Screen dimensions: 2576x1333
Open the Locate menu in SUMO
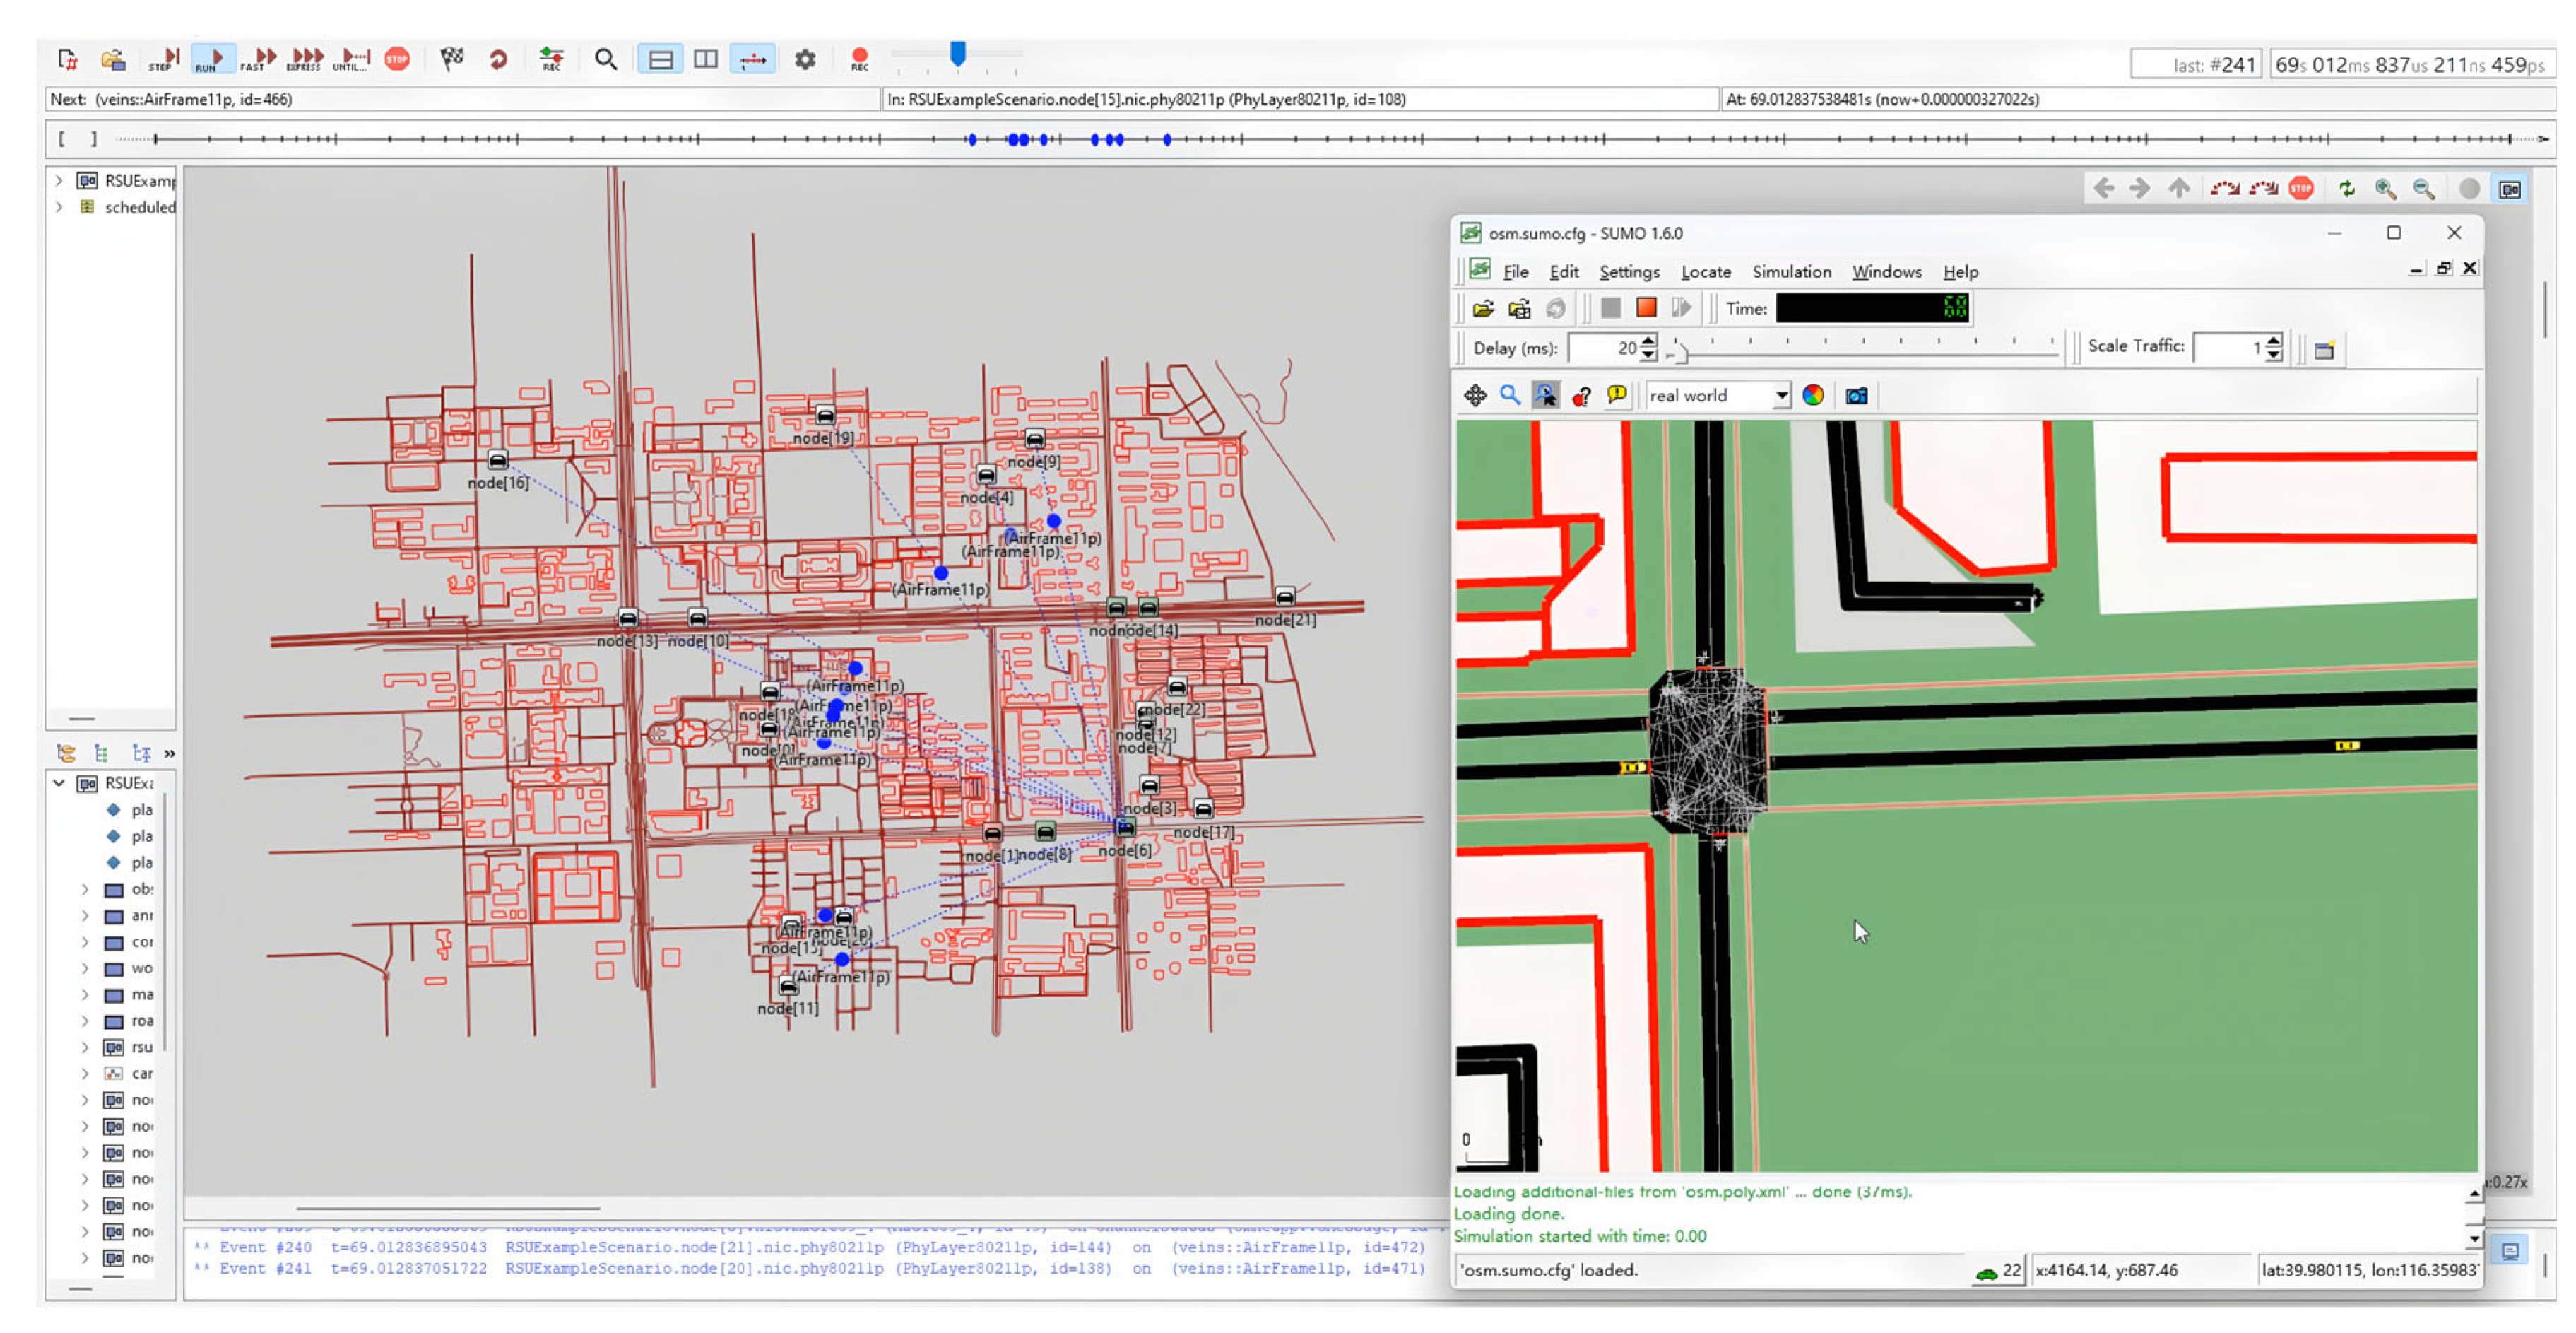1705,272
